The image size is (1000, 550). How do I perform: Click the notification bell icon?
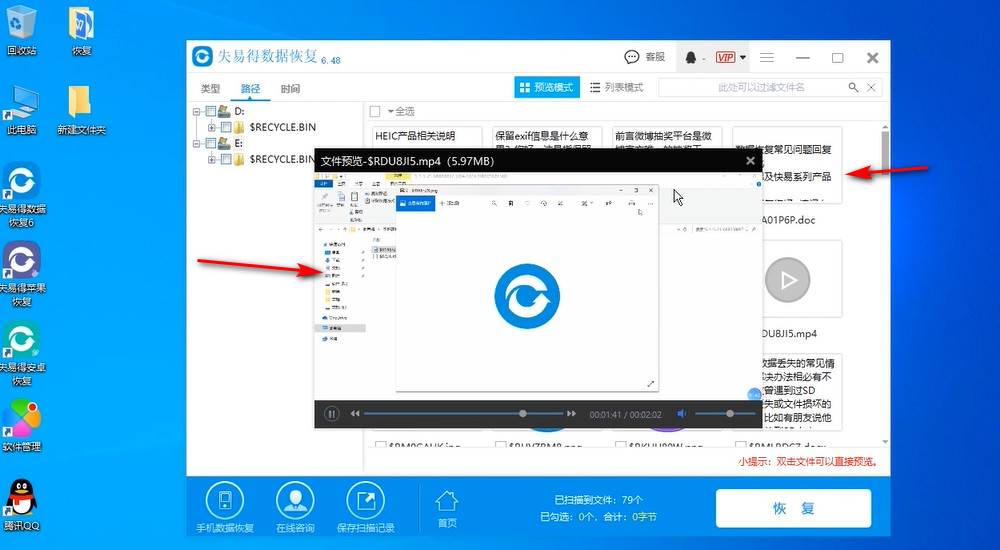point(691,58)
